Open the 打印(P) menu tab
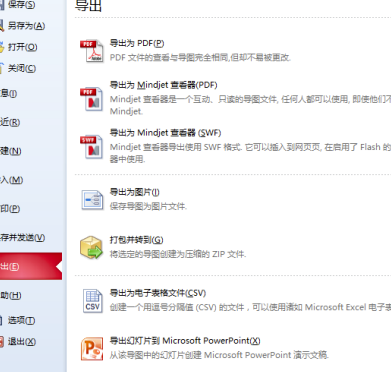391x372 pixels. tap(10, 209)
